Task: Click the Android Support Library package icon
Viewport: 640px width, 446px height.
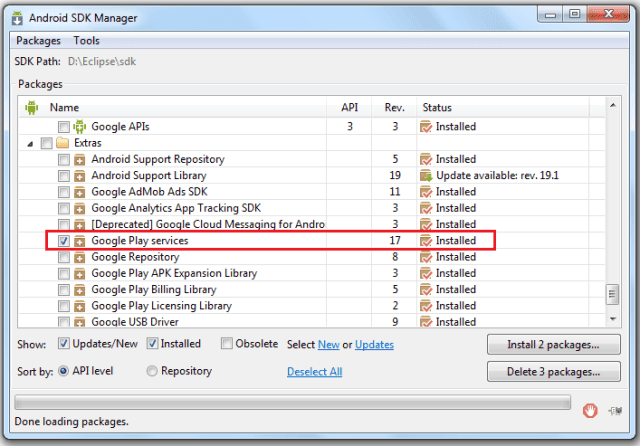Action: click(79, 176)
